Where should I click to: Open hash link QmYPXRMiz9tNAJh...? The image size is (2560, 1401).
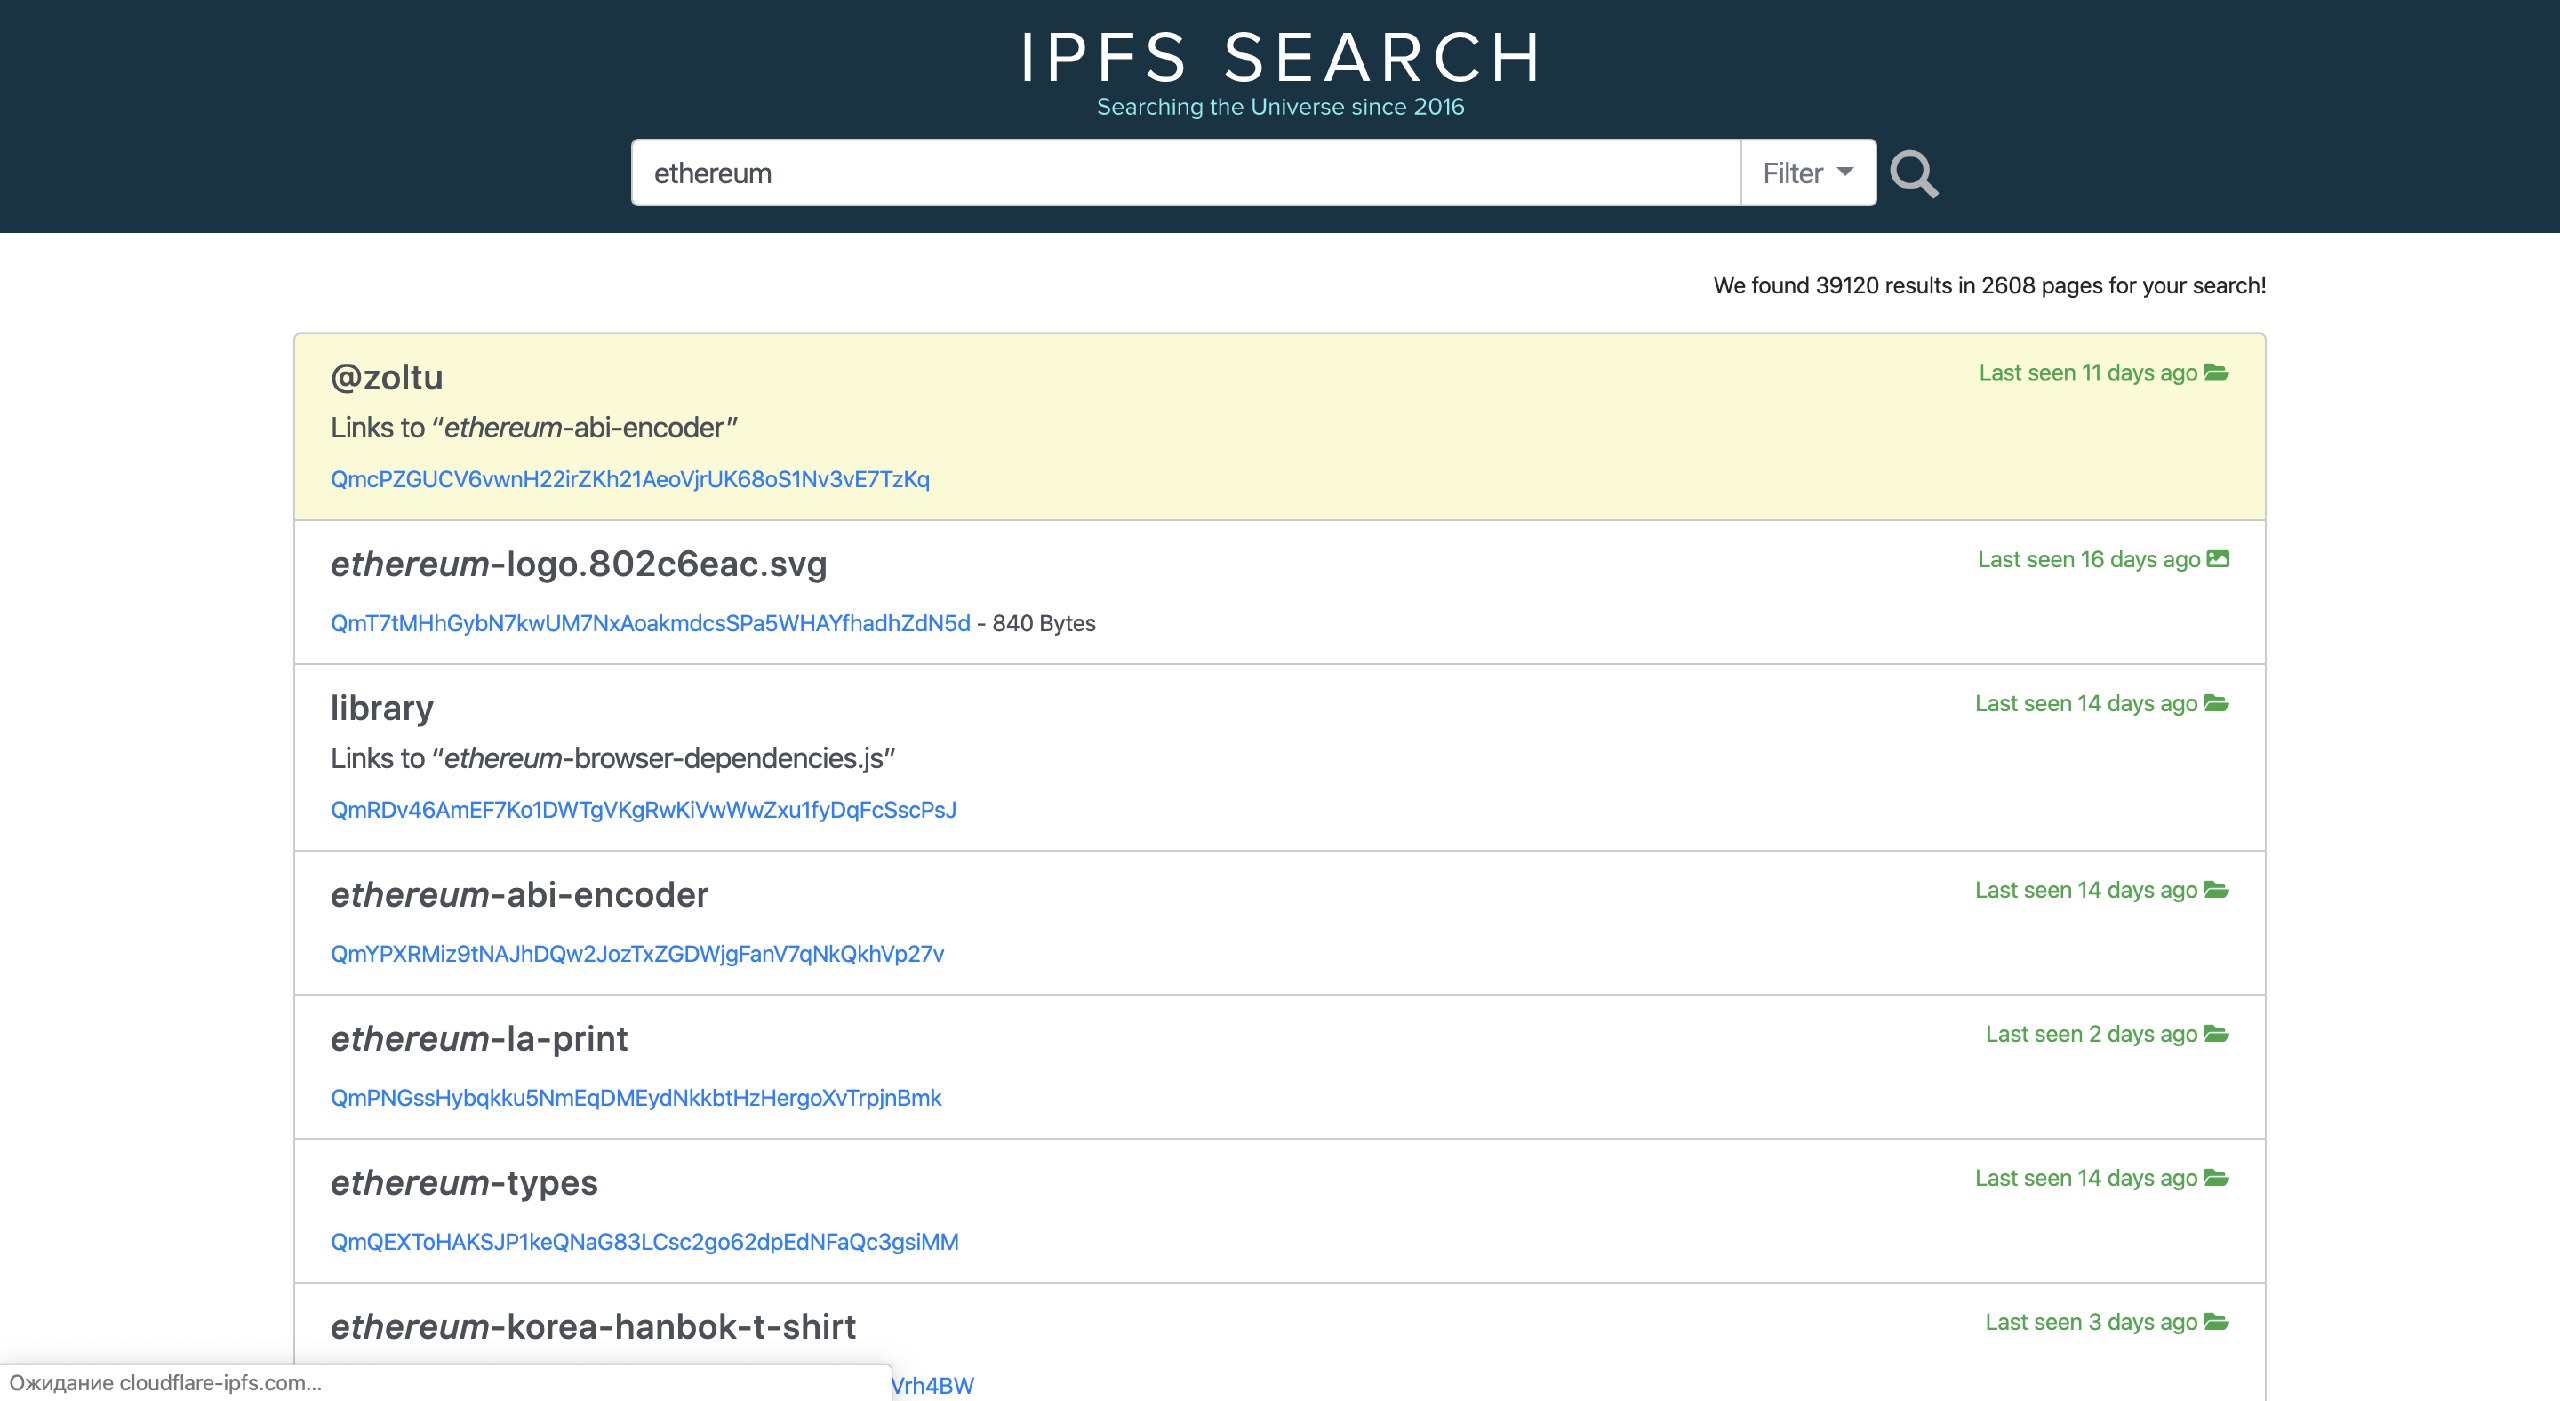pyautogui.click(x=637, y=954)
